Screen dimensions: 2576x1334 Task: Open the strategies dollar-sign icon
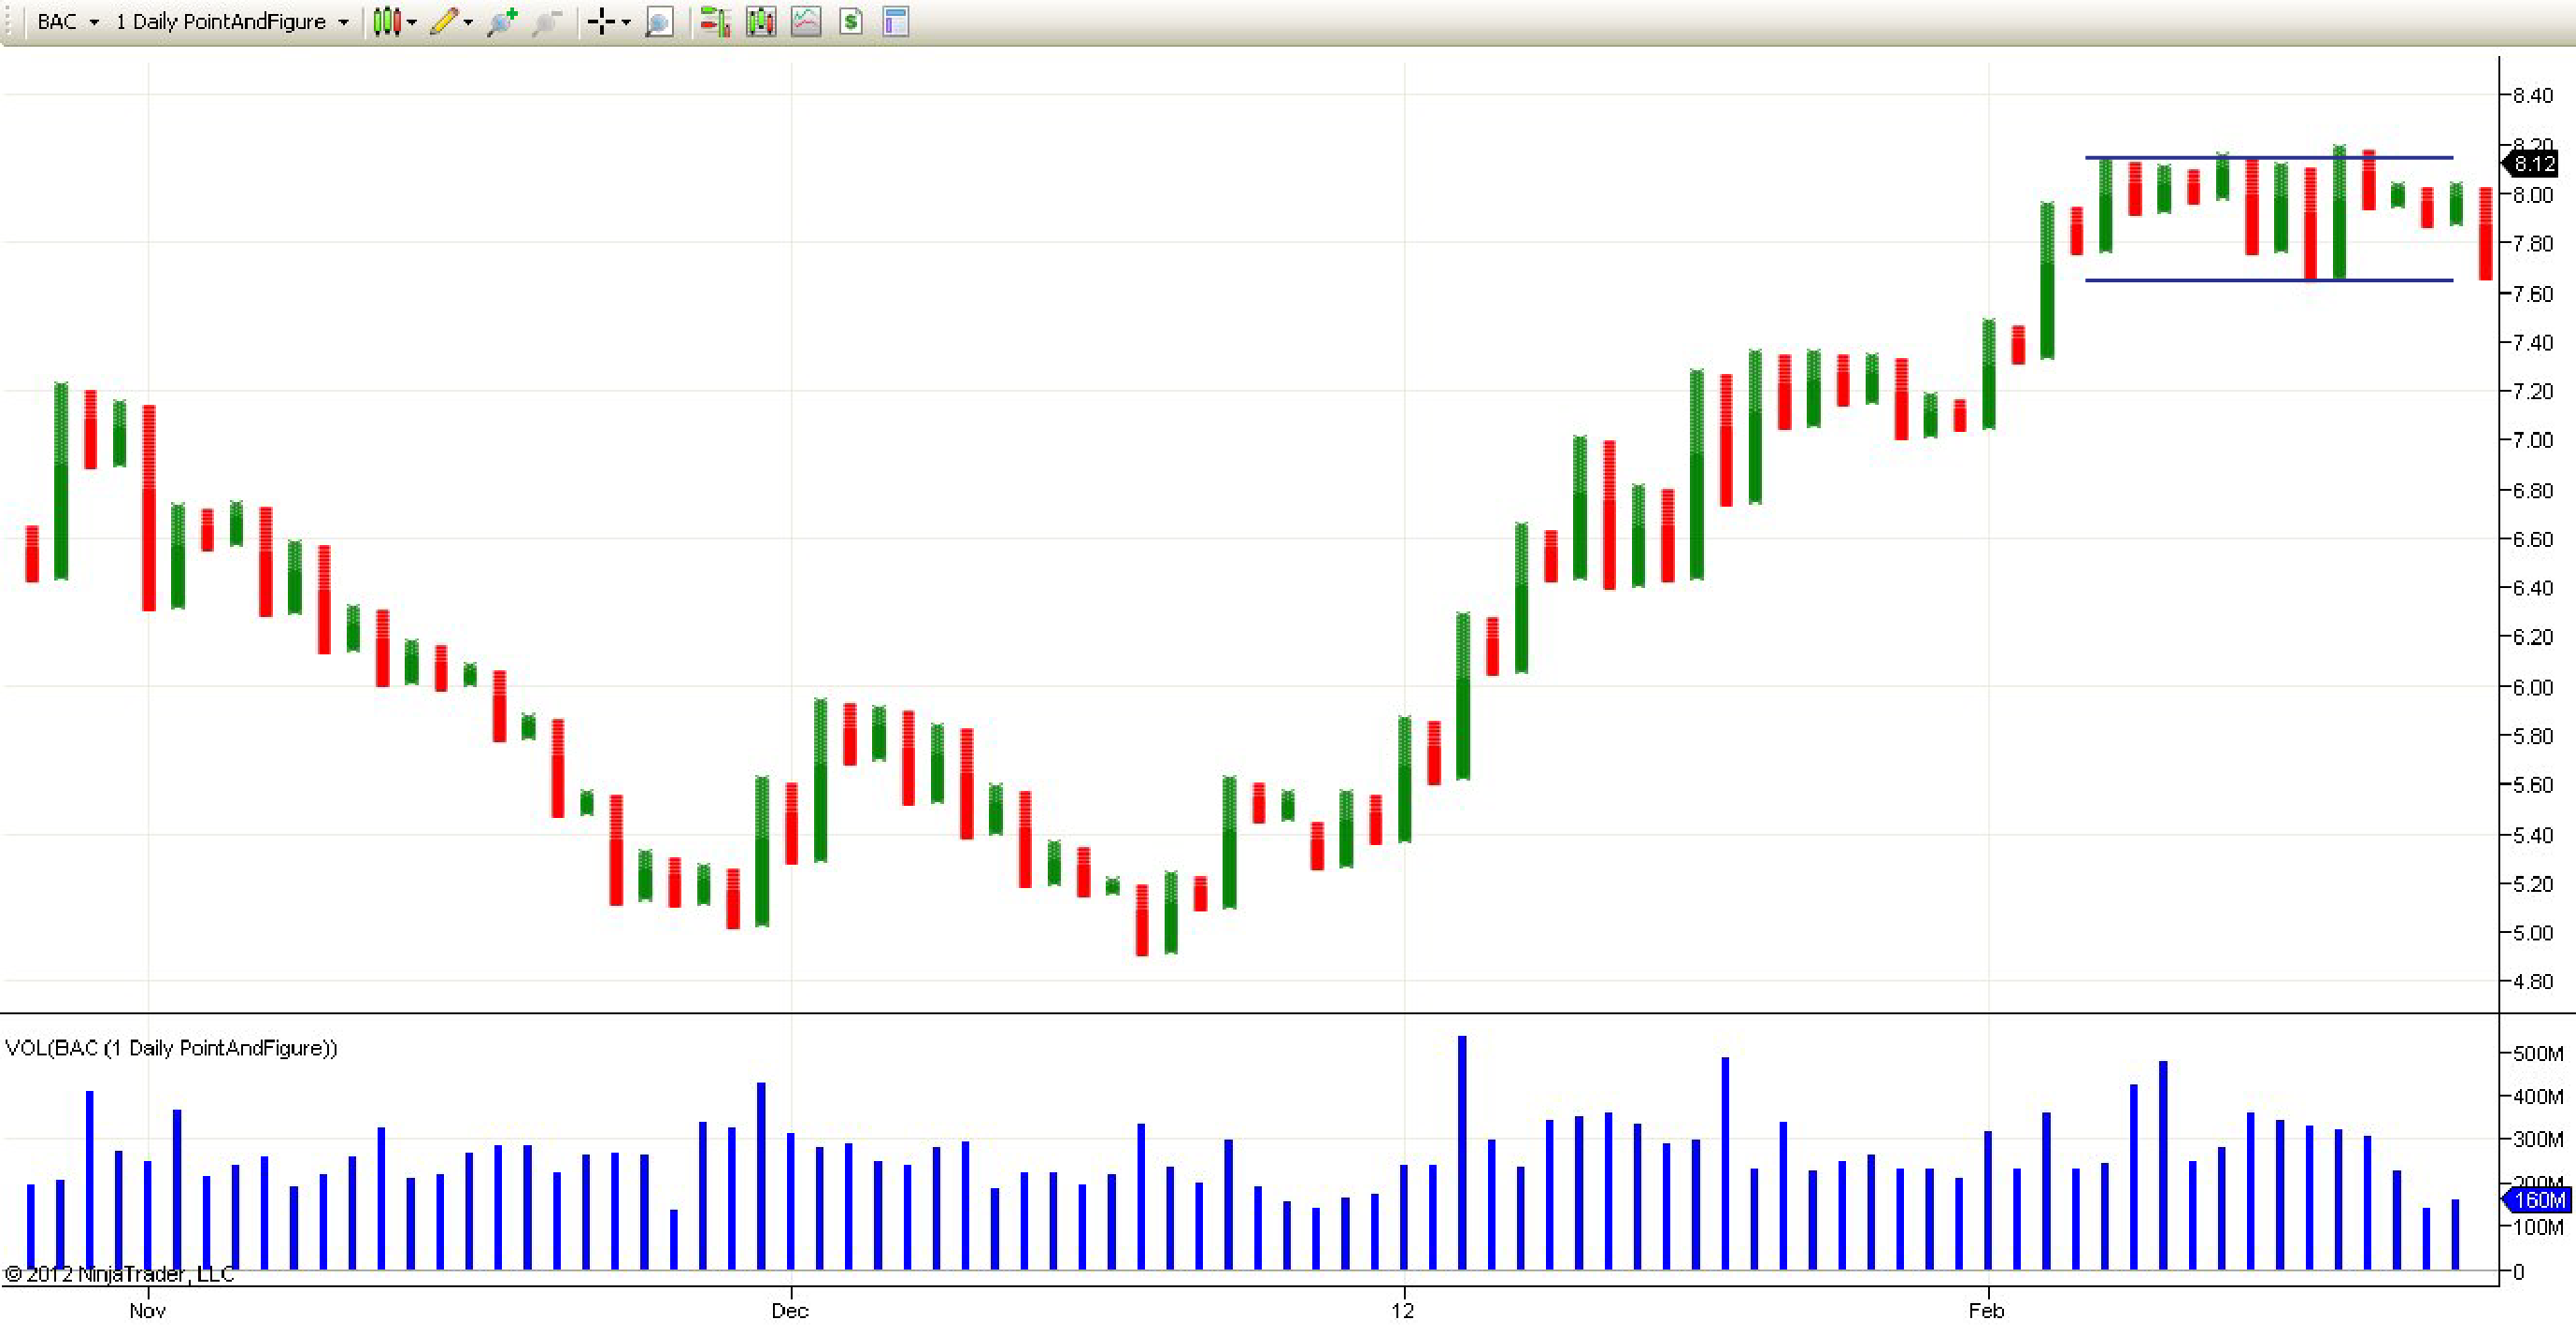[851, 22]
